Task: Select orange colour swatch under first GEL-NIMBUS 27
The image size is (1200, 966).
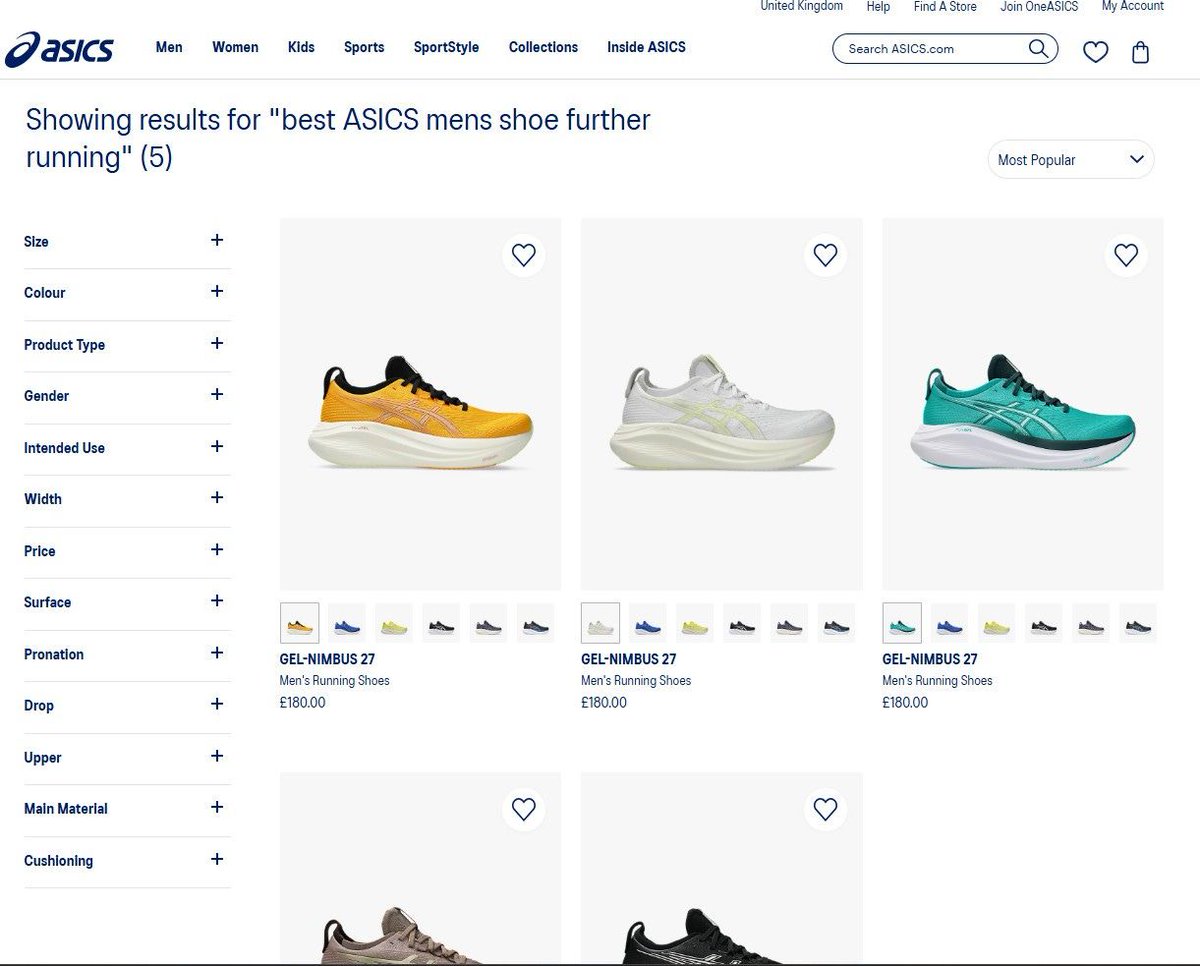Action: click(x=299, y=623)
